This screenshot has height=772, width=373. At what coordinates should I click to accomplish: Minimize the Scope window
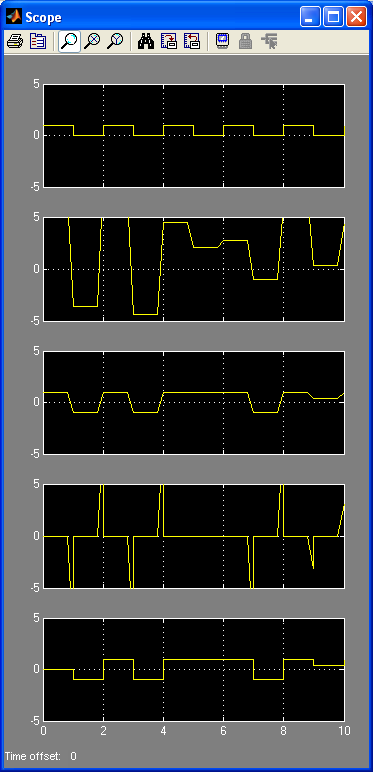311,17
